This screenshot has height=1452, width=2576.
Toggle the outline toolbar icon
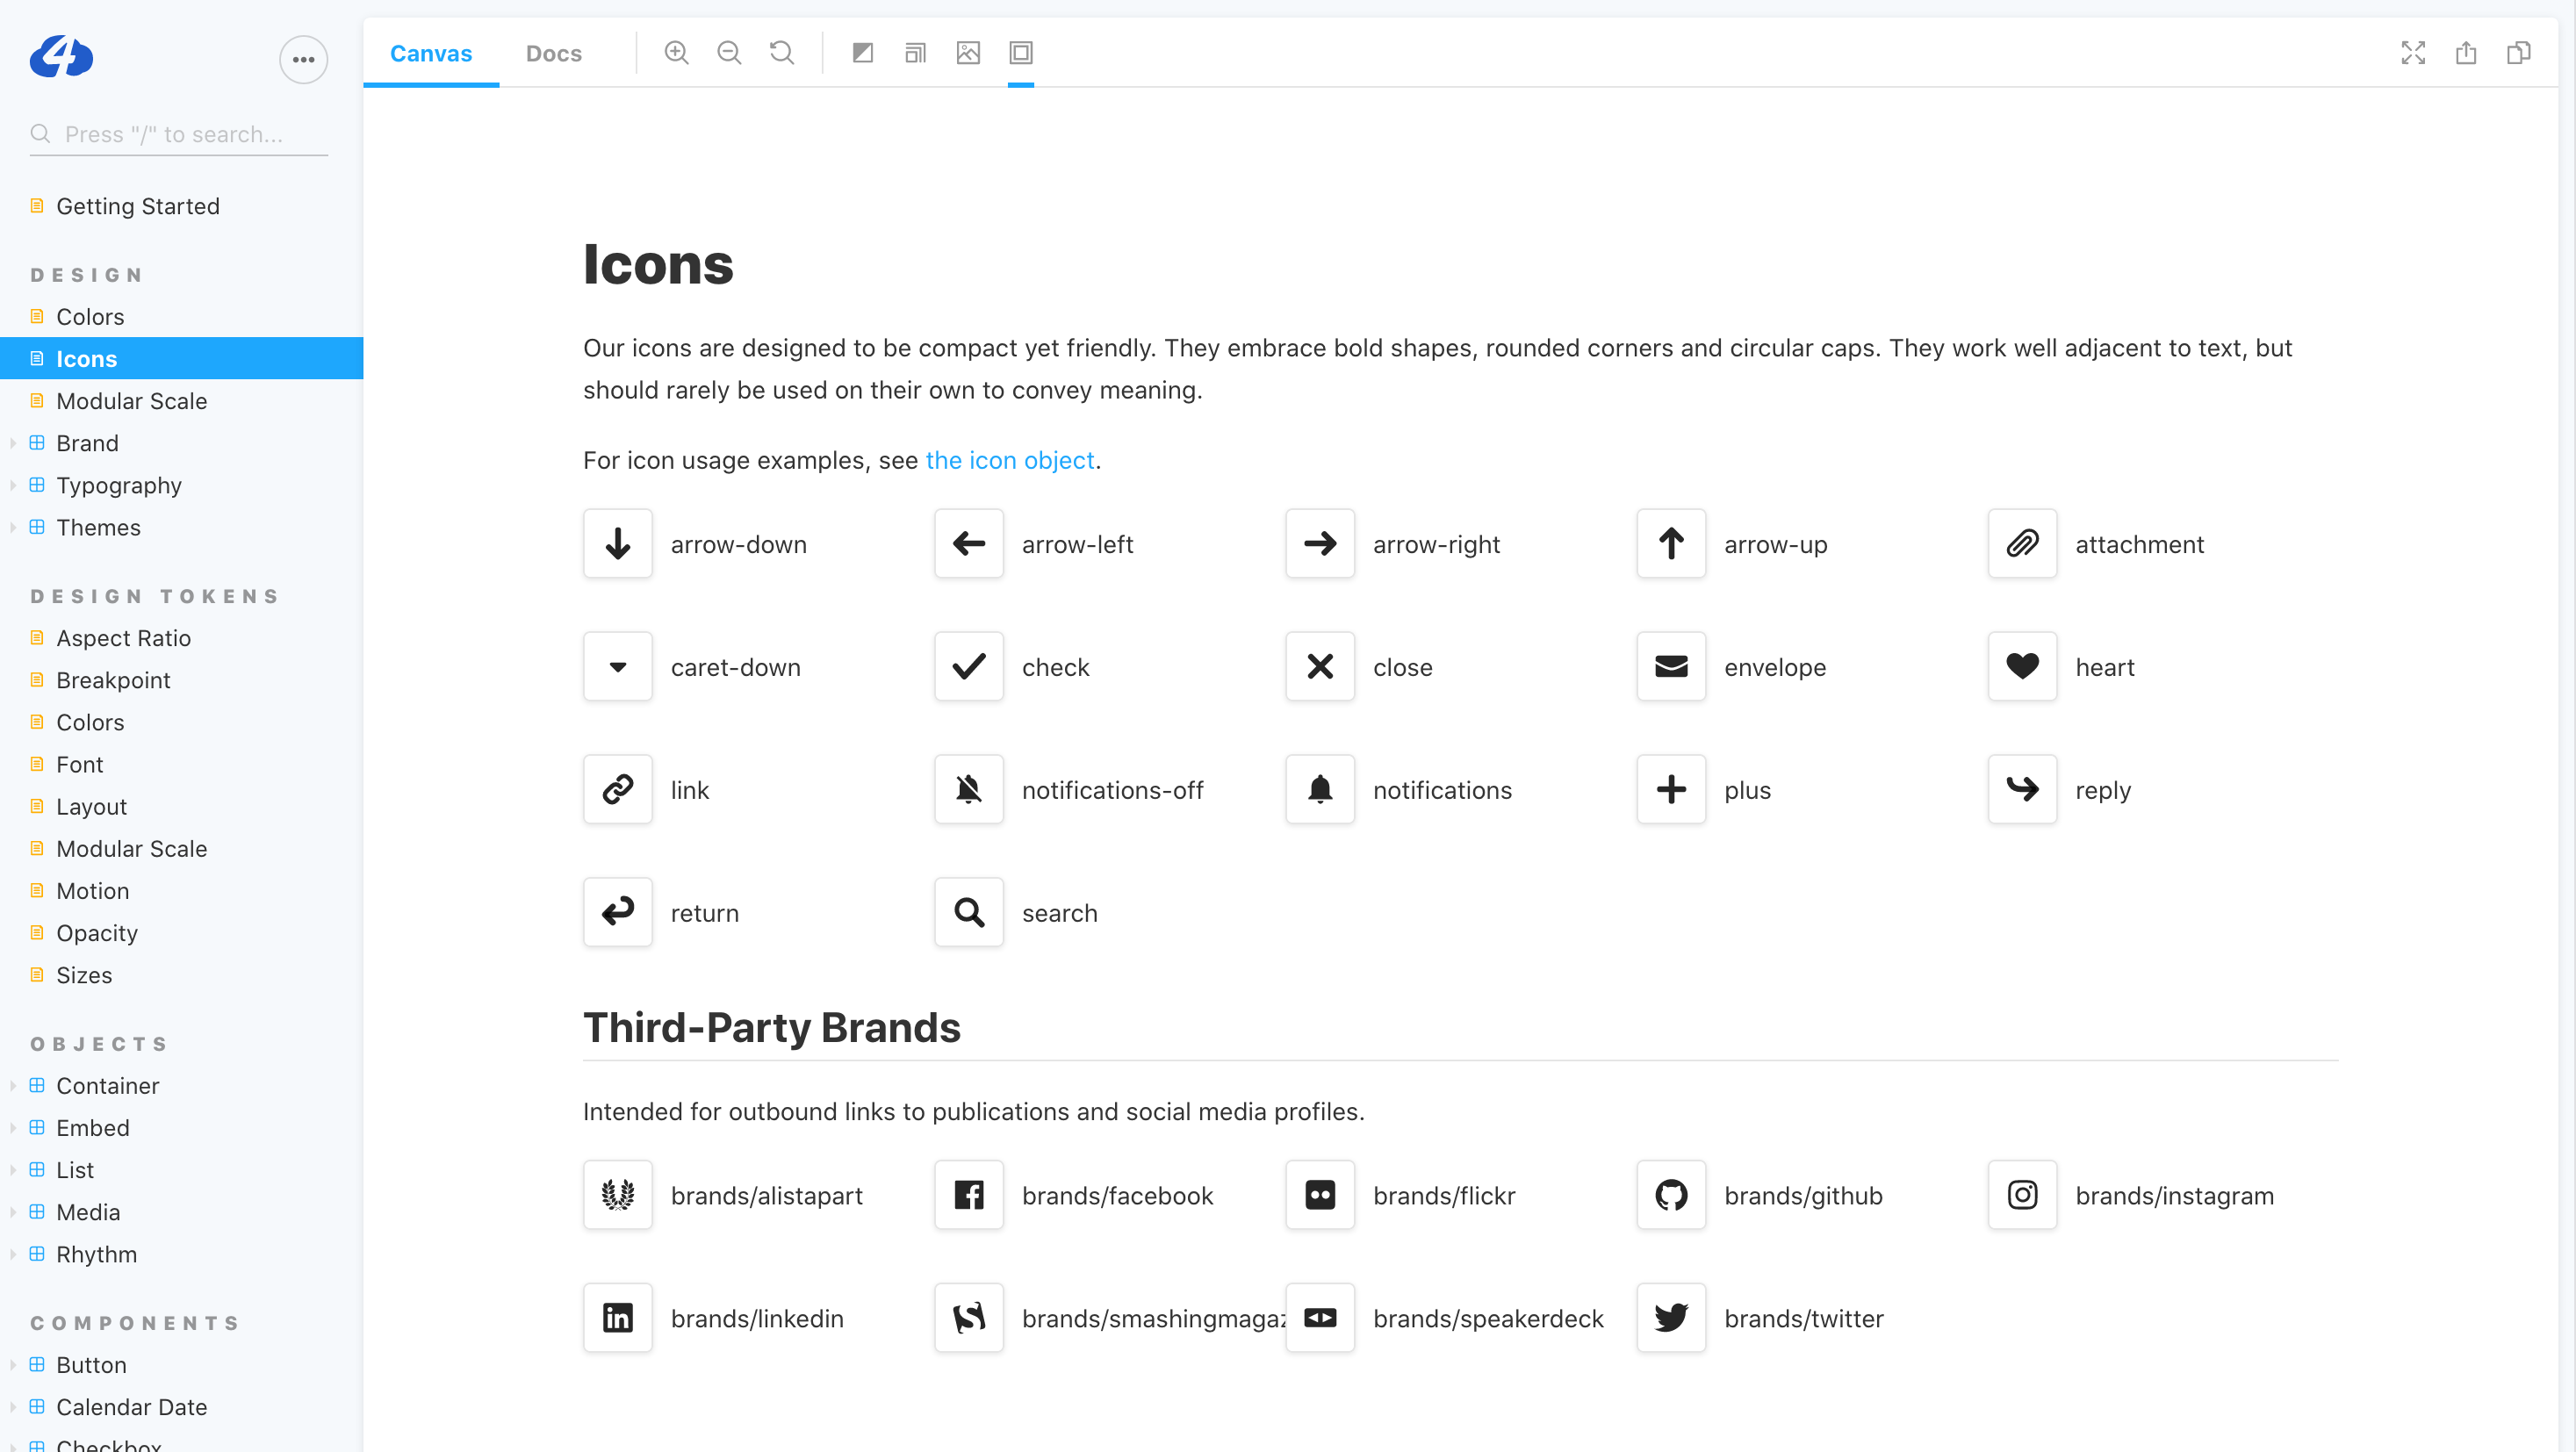pos(1020,53)
